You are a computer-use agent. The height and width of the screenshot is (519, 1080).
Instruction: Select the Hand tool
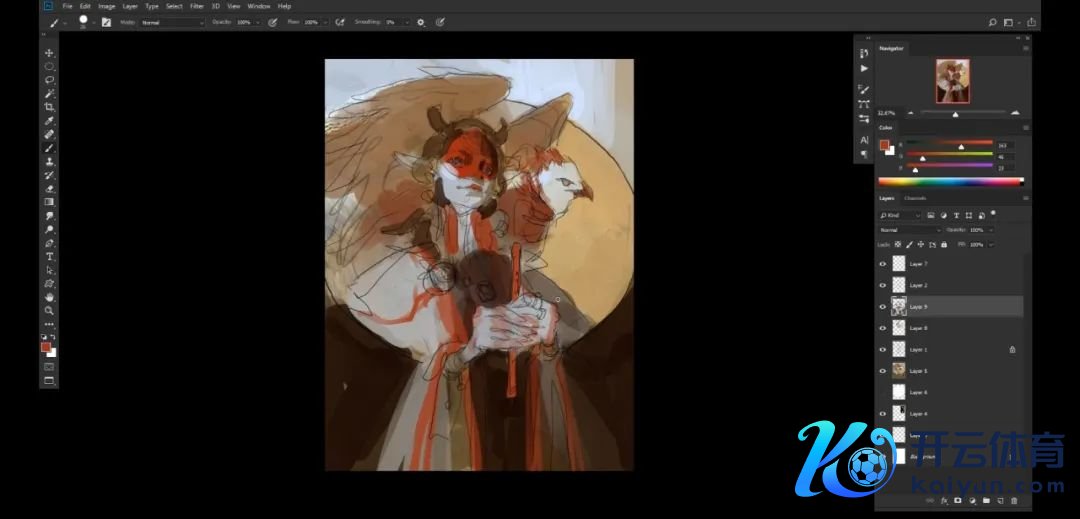pyautogui.click(x=49, y=297)
